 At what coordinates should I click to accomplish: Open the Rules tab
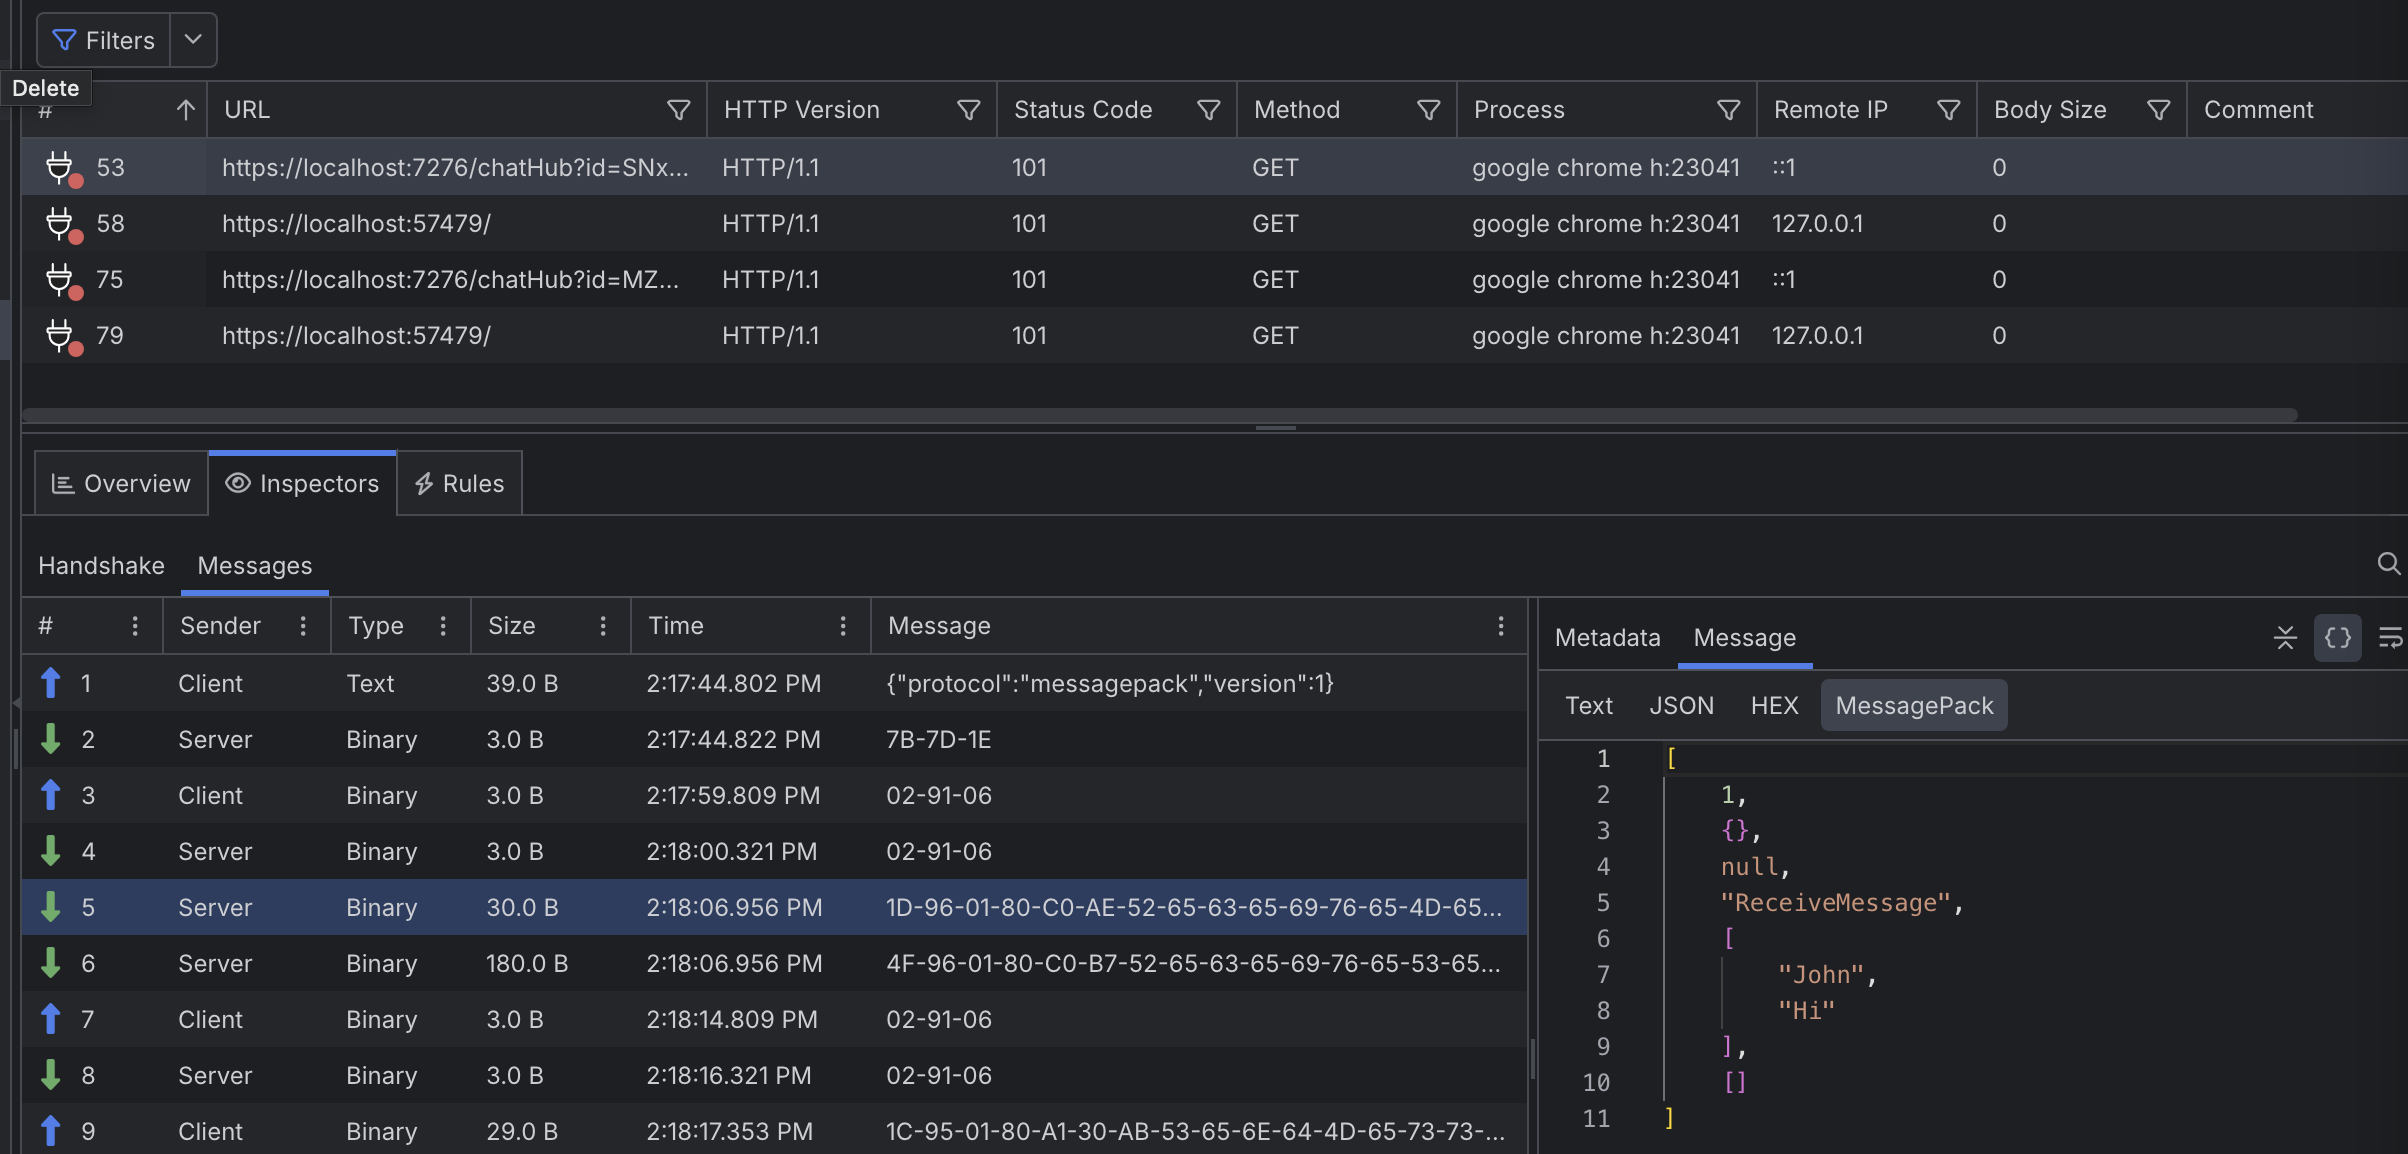click(x=459, y=484)
